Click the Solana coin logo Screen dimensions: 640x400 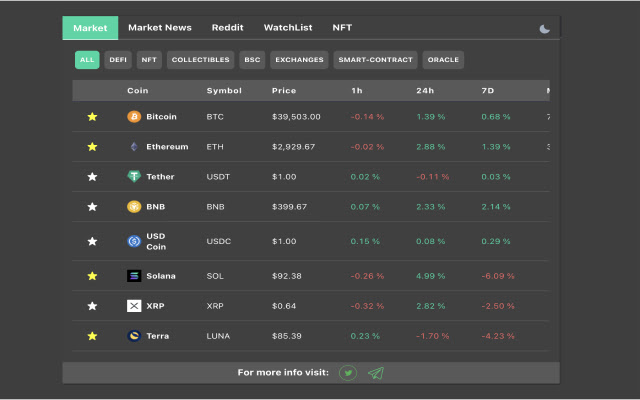pyautogui.click(x=134, y=276)
